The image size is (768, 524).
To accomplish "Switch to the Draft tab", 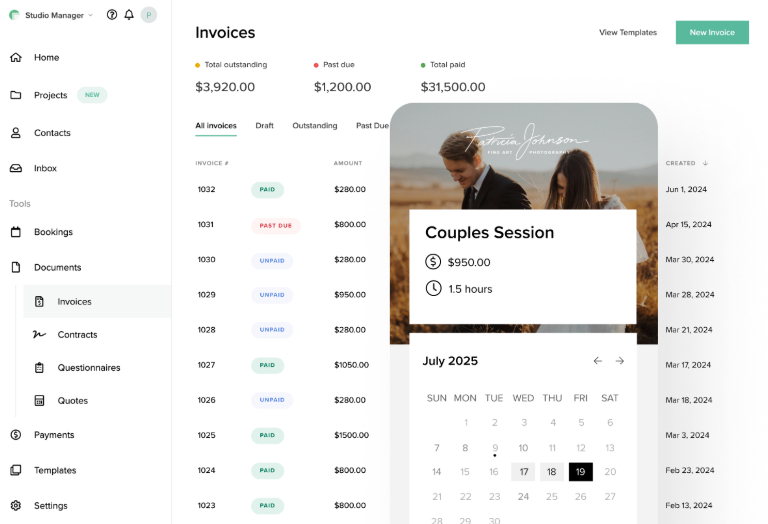I will click(x=264, y=126).
